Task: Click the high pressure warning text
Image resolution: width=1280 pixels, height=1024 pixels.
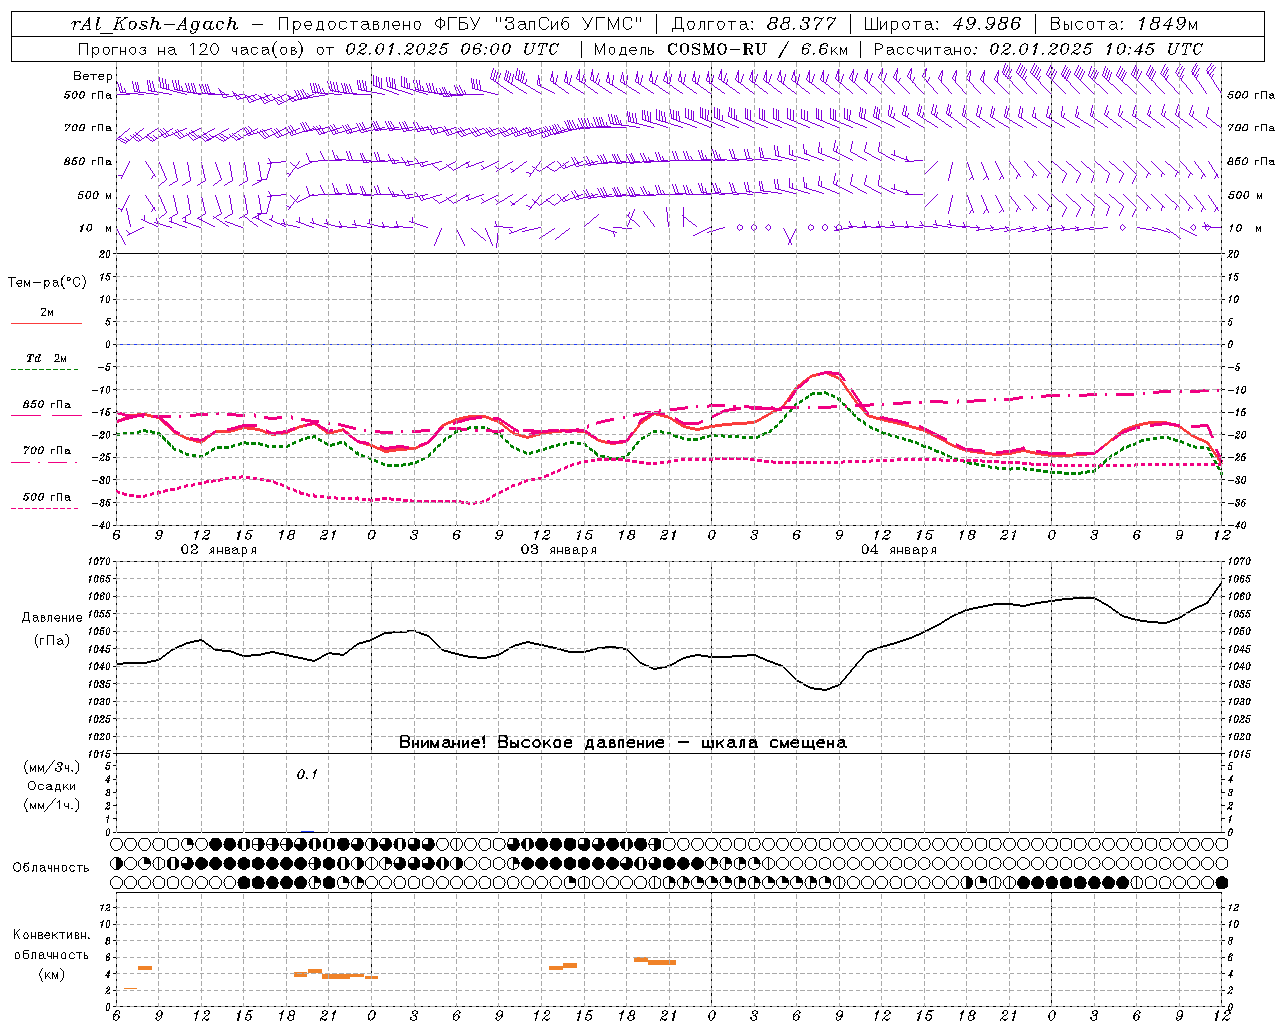Action: tap(623, 743)
